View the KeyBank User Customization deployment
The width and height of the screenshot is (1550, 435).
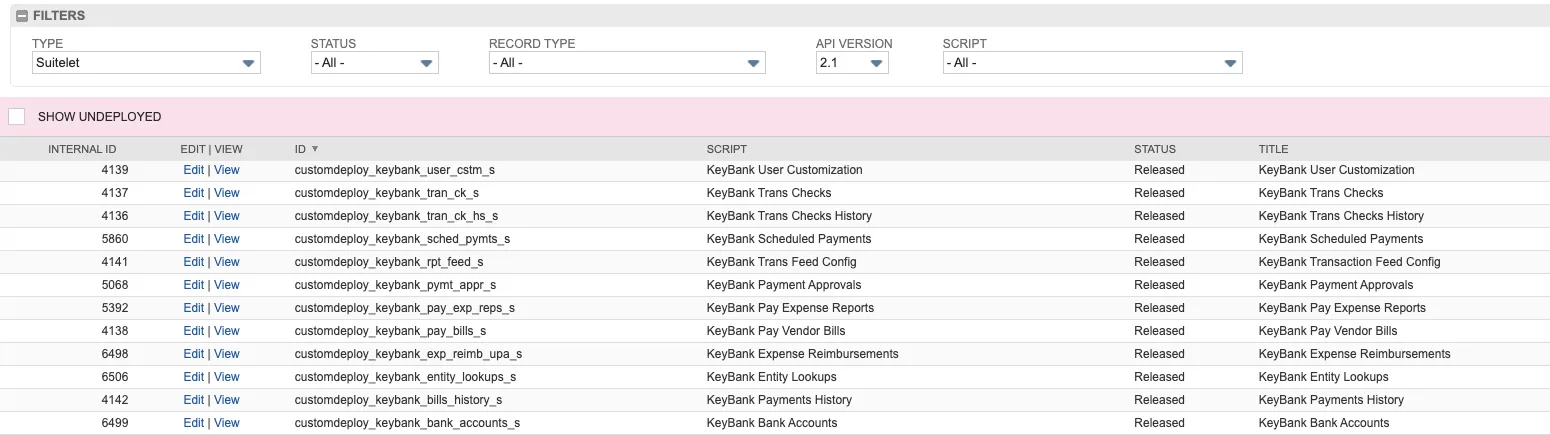(x=227, y=170)
